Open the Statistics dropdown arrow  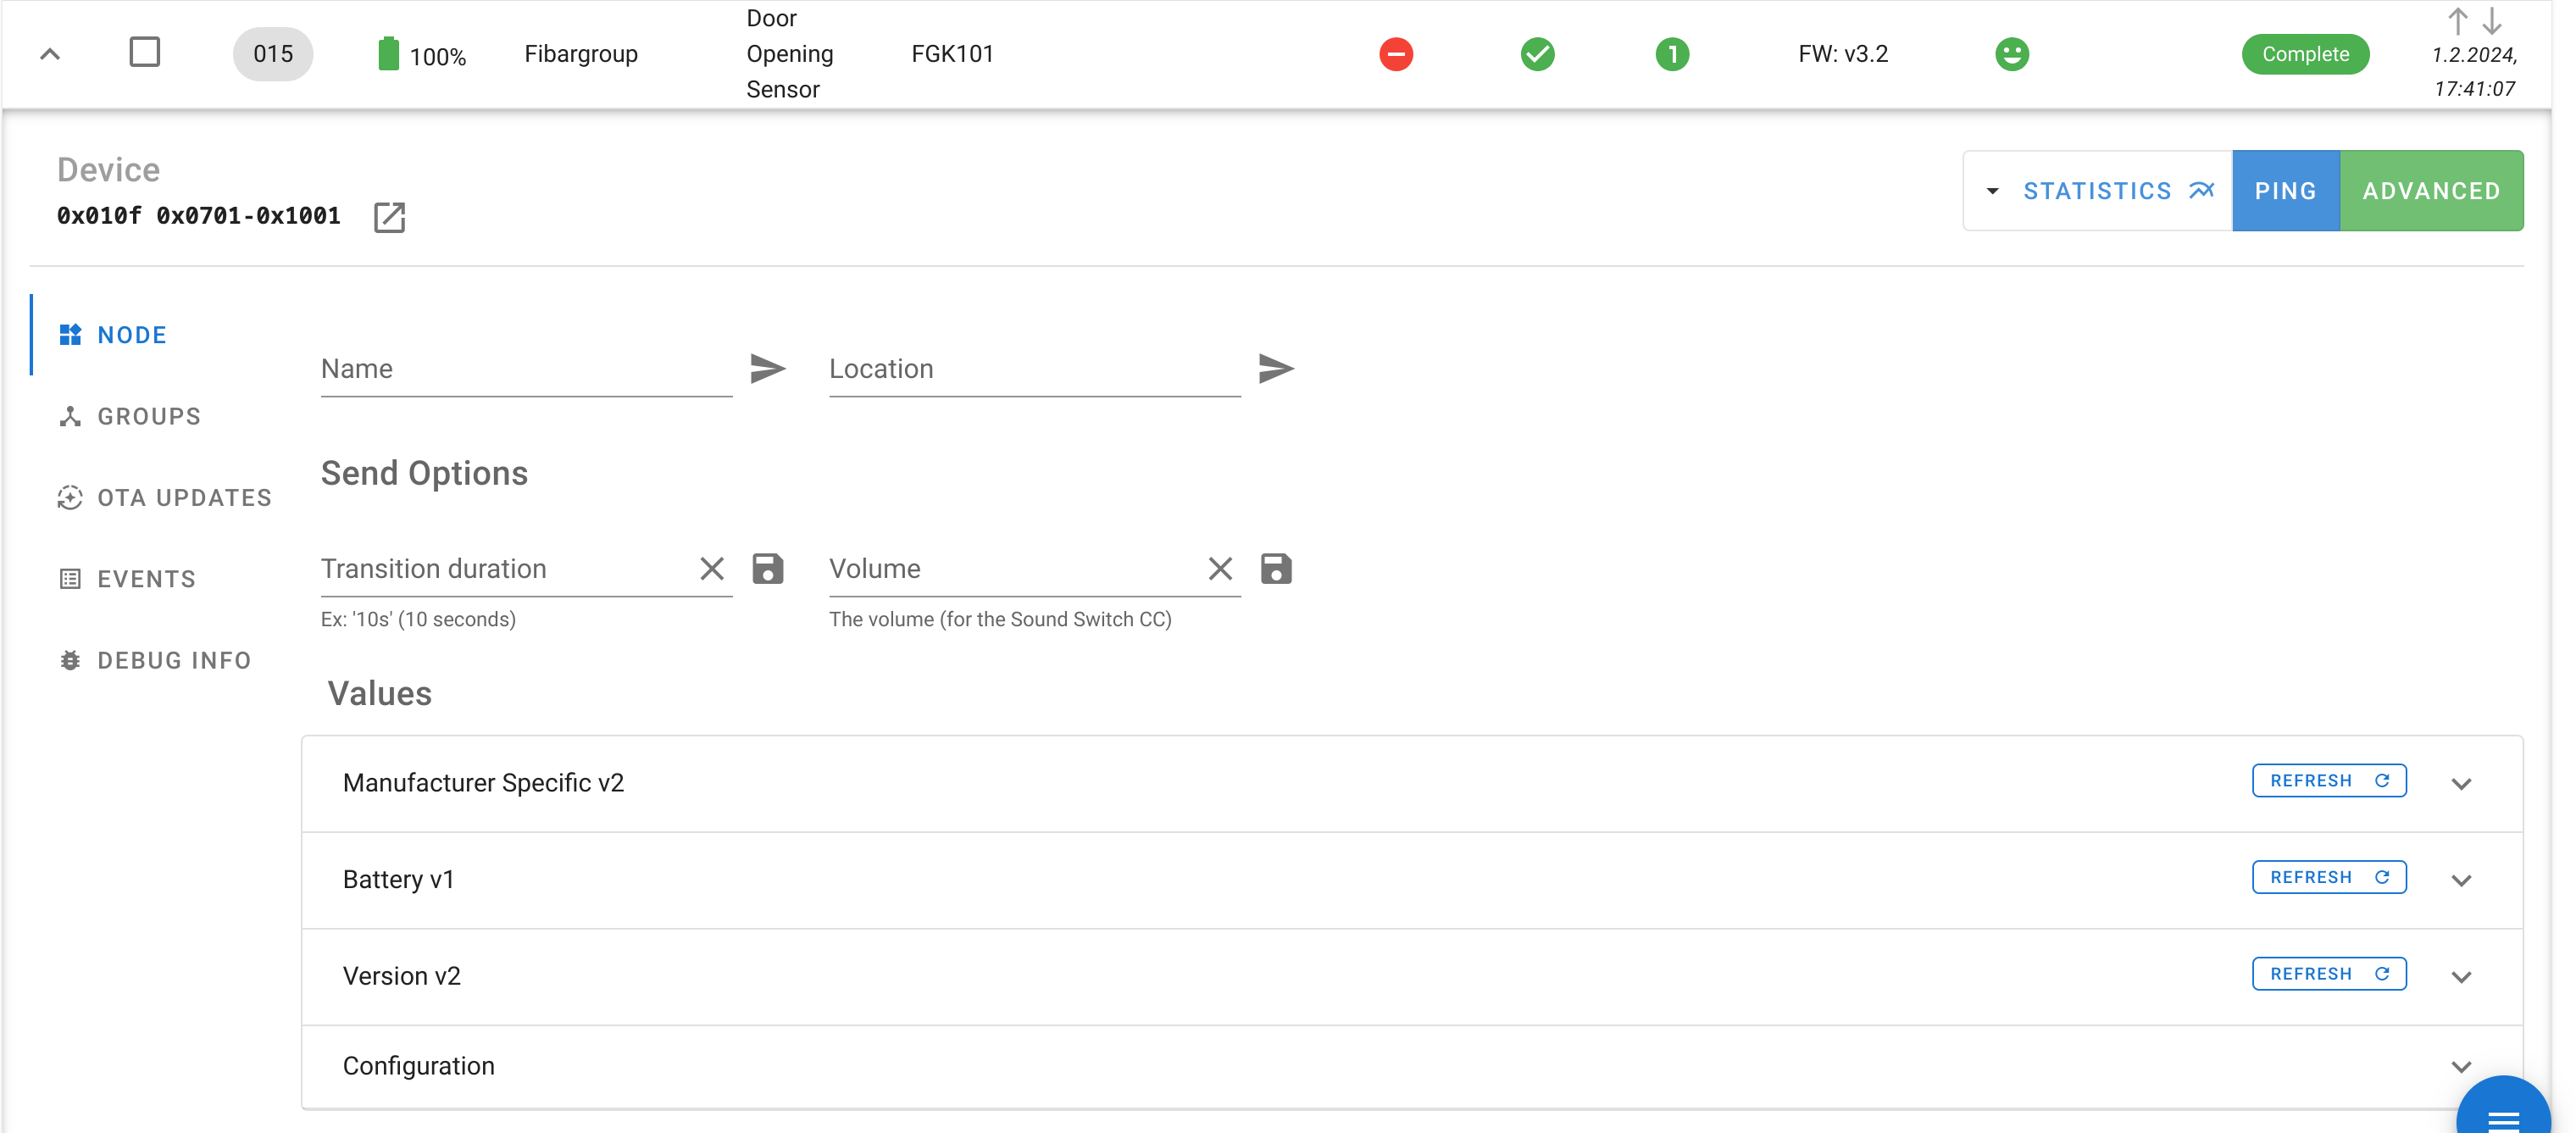click(1992, 191)
